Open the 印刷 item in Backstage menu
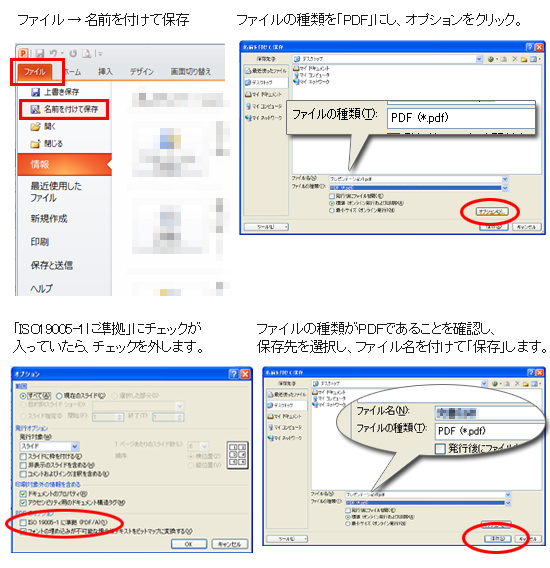550x568 pixels. coord(40,242)
